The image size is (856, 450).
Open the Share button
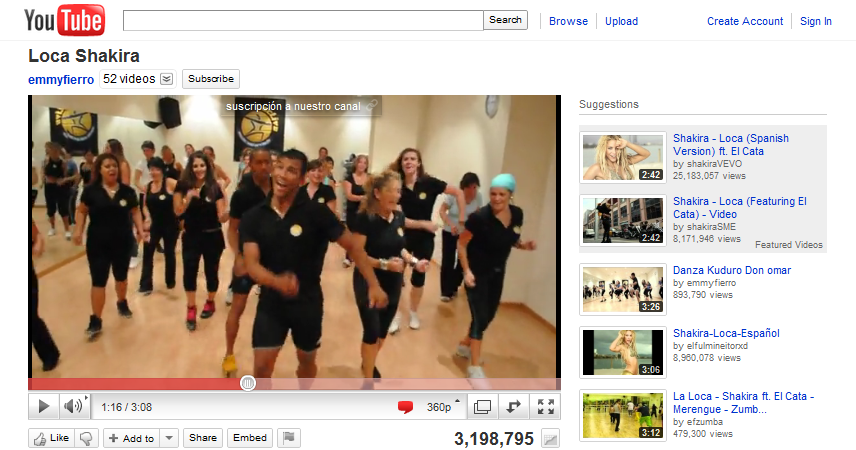203,437
